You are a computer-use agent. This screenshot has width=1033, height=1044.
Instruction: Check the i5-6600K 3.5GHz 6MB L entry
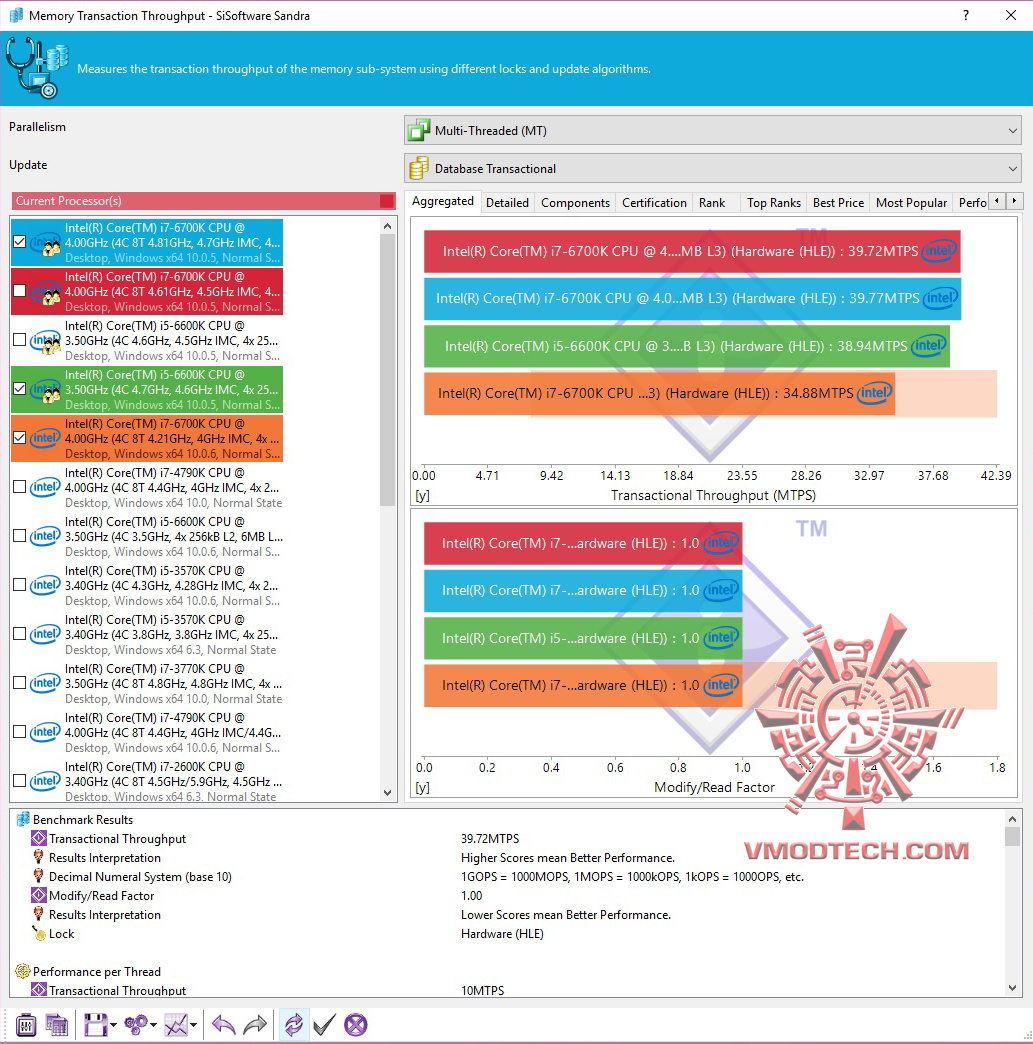tap(19, 536)
